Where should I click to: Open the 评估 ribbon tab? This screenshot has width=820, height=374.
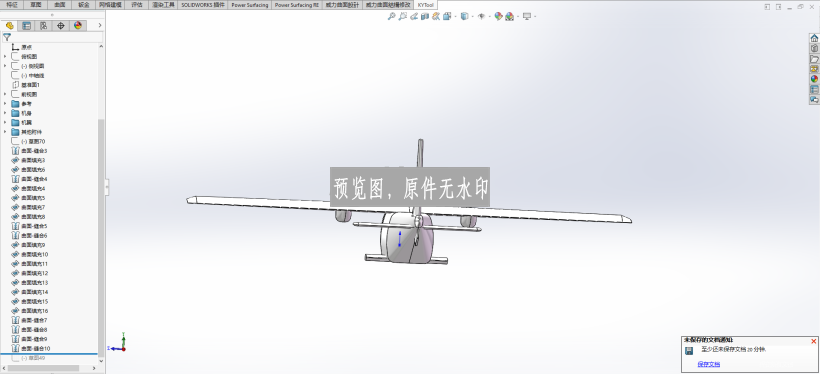136,5
